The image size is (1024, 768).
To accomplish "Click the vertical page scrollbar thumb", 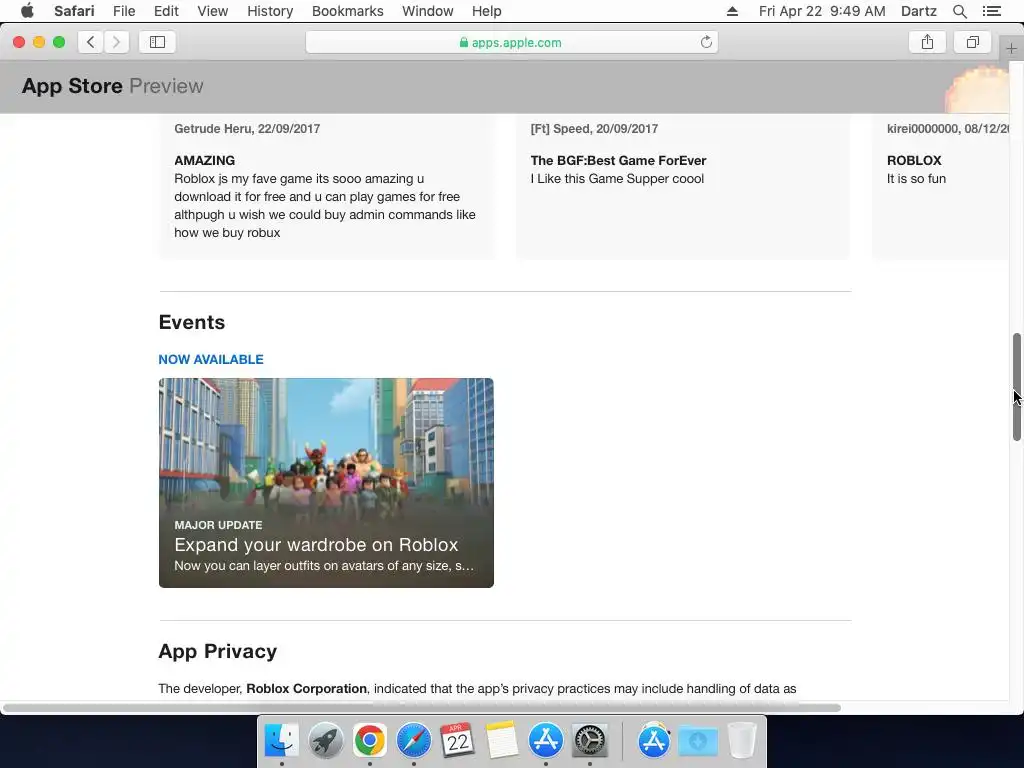I will 1016,387.
